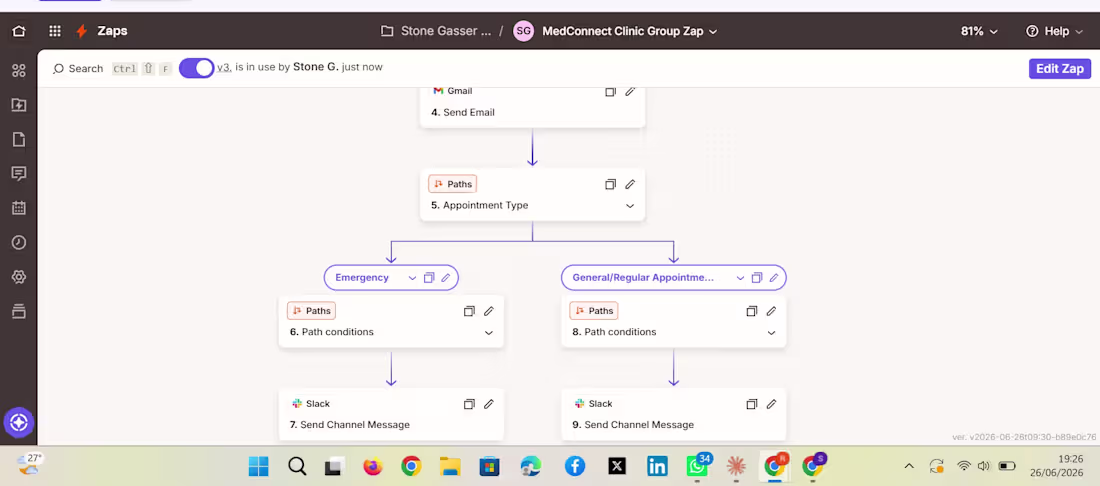Click Paths badge on step 5
This screenshot has height=486, width=1100.
452,184
